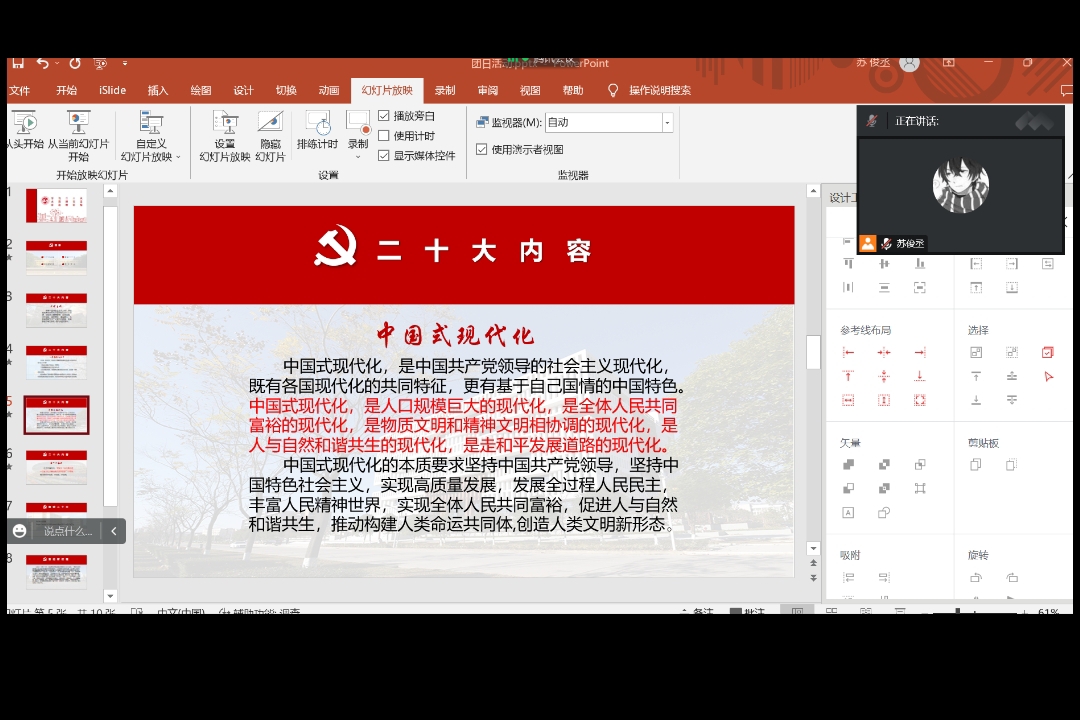Click the 中国式现代化 slide heading

[455, 335]
